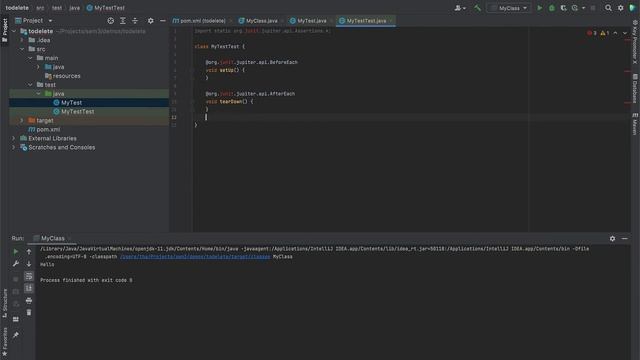Screen dimensions: 640x360
Task: Open Project panel options gear
Action: coord(151,20)
